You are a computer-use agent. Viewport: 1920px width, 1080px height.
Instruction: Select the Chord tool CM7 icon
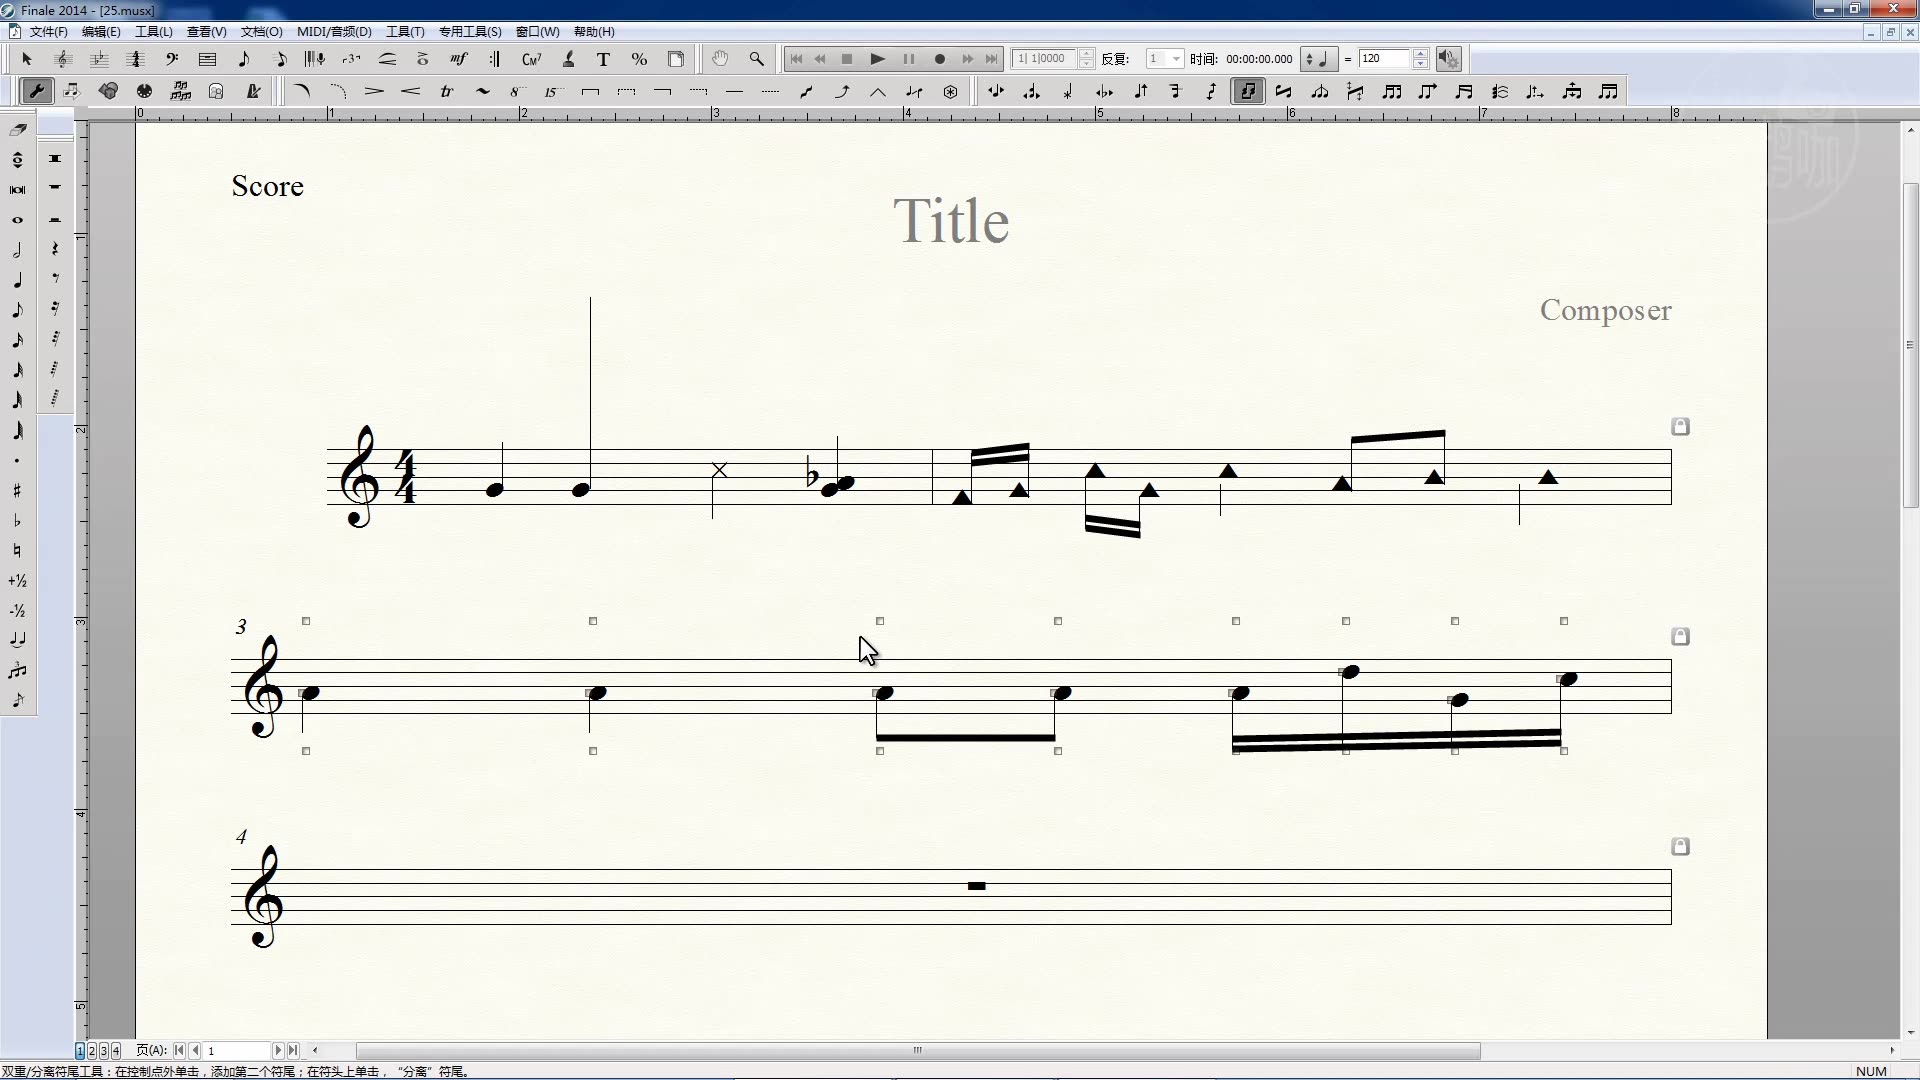(x=531, y=59)
